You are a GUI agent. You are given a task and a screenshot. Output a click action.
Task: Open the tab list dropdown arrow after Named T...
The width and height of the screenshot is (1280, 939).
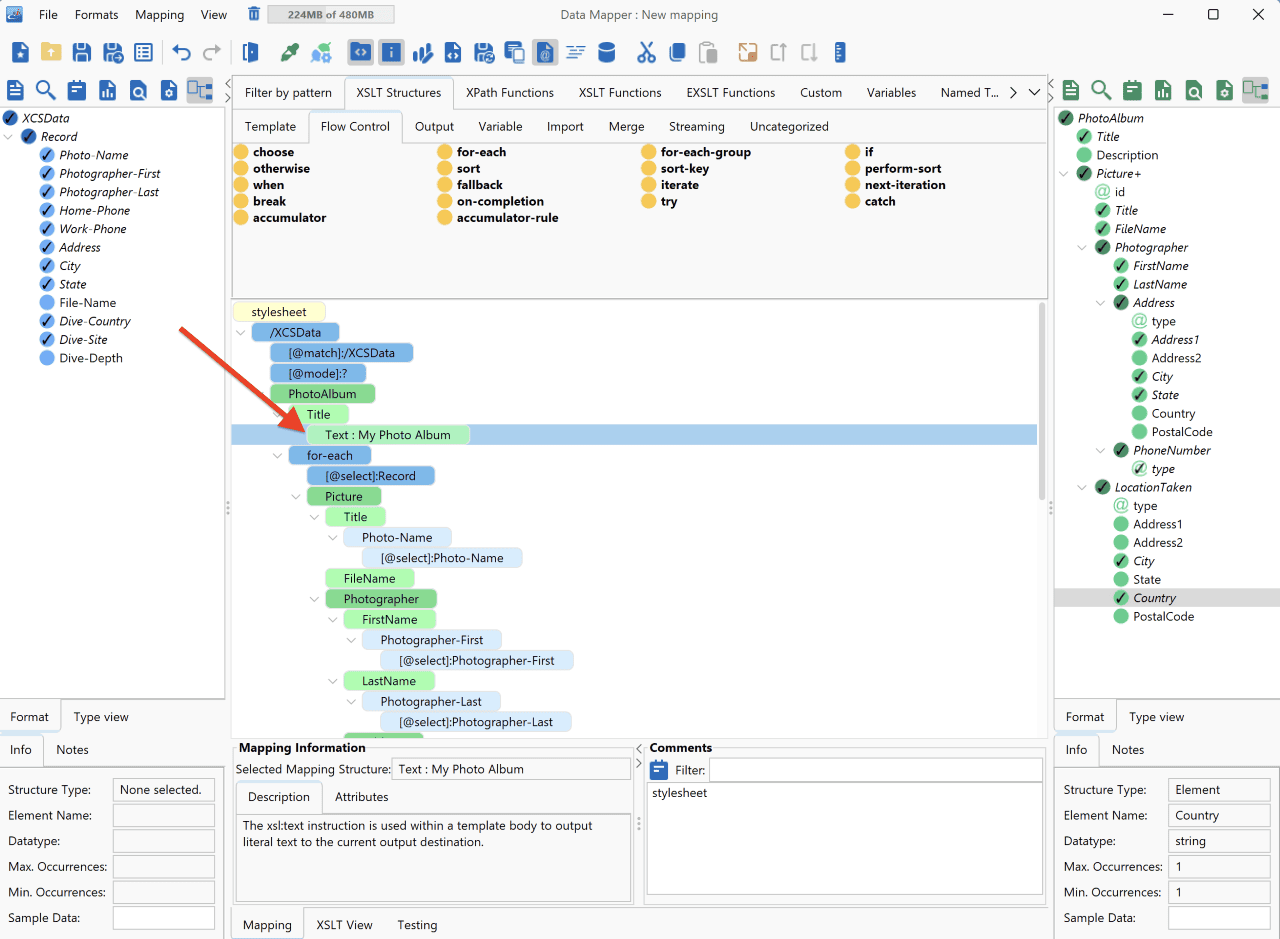point(1034,92)
